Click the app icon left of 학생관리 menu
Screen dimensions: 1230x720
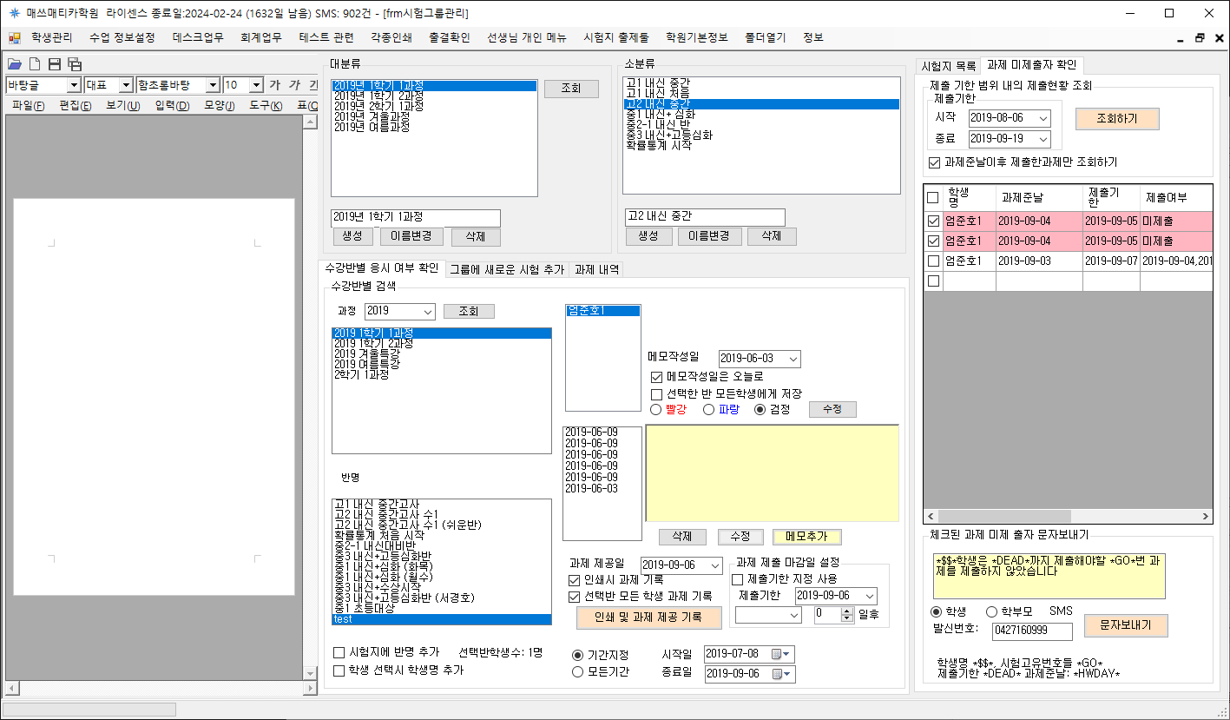15,38
